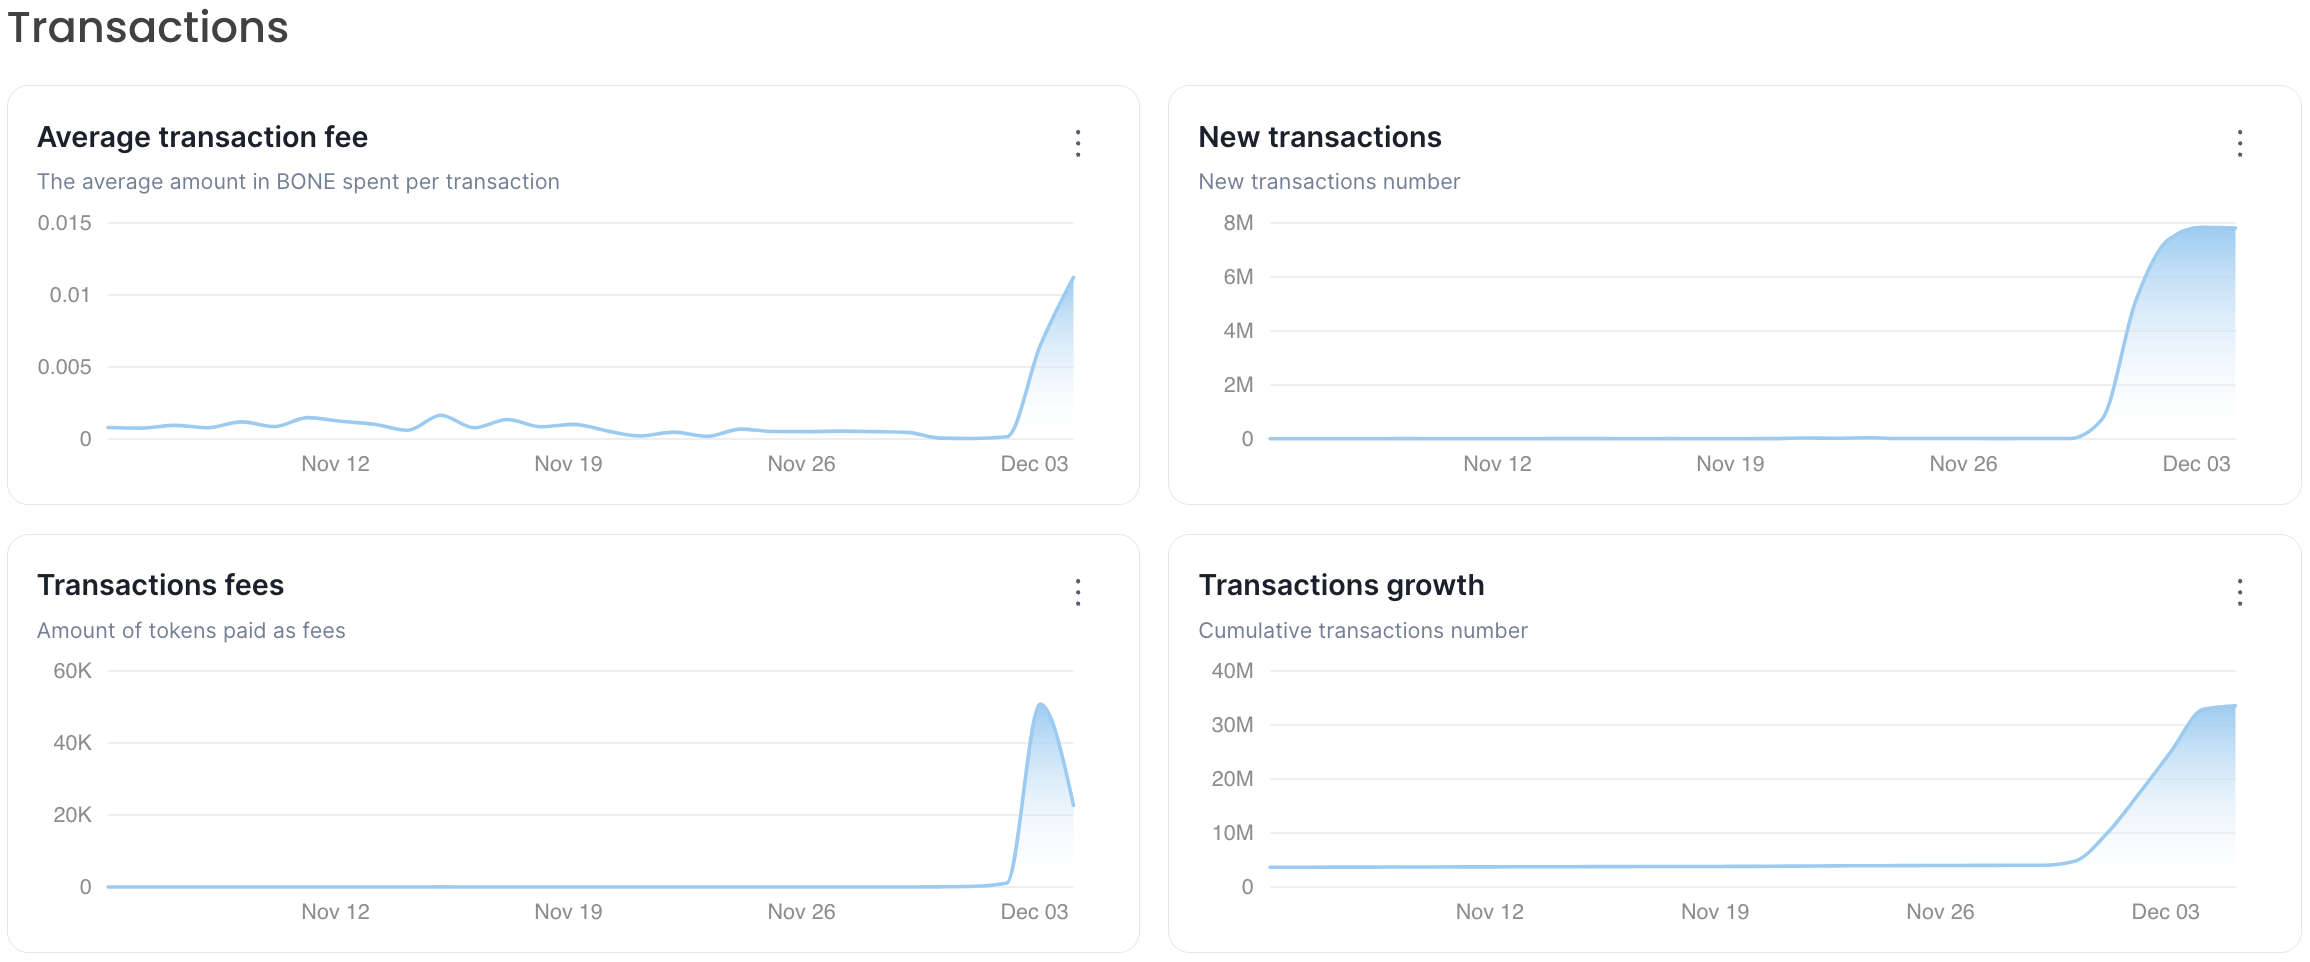This screenshot has height=962, width=2310.
Task: Click the Nov 26 label on Transactions growth chart
Action: 1939,912
